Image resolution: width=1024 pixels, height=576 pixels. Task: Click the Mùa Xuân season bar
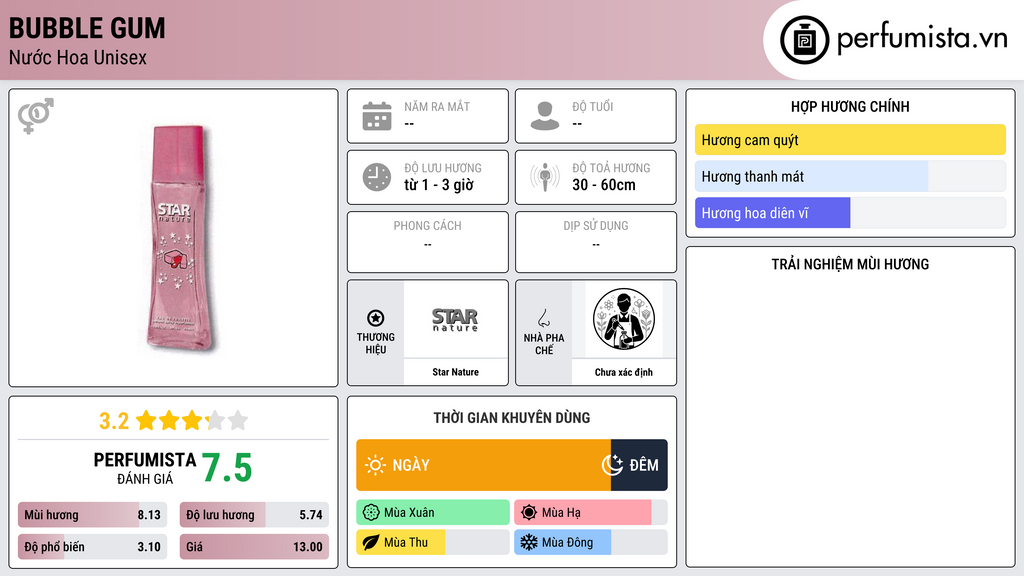pyautogui.click(x=433, y=513)
